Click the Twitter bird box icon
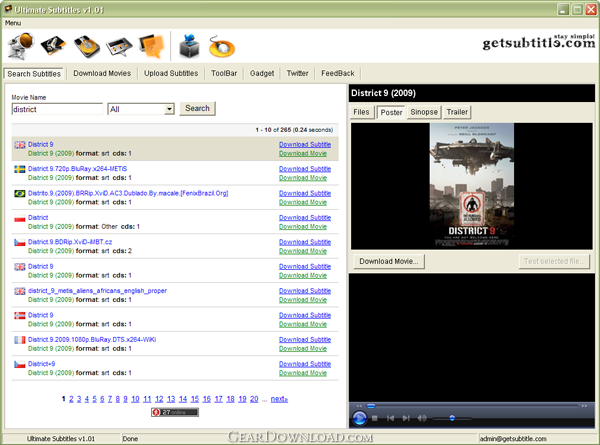 pos(189,46)
